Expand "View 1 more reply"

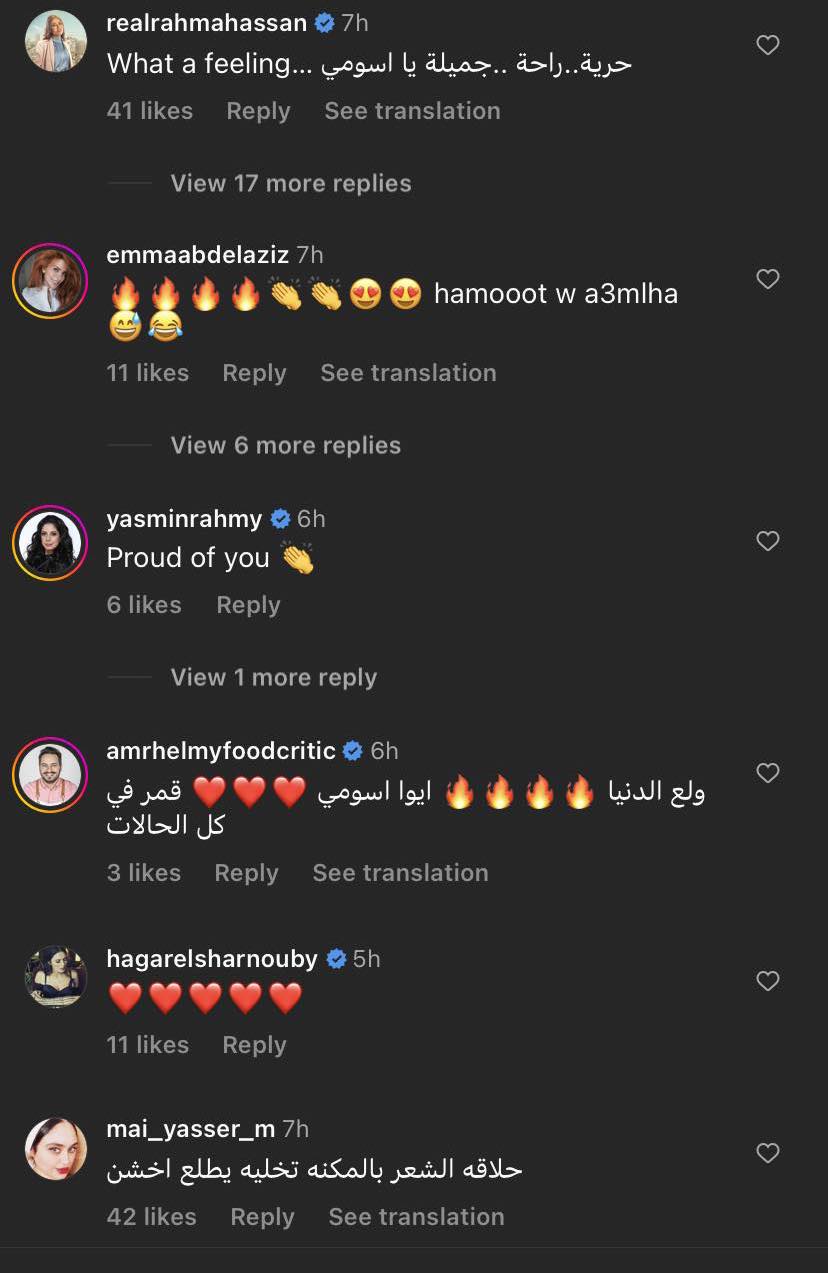[274, 677]
